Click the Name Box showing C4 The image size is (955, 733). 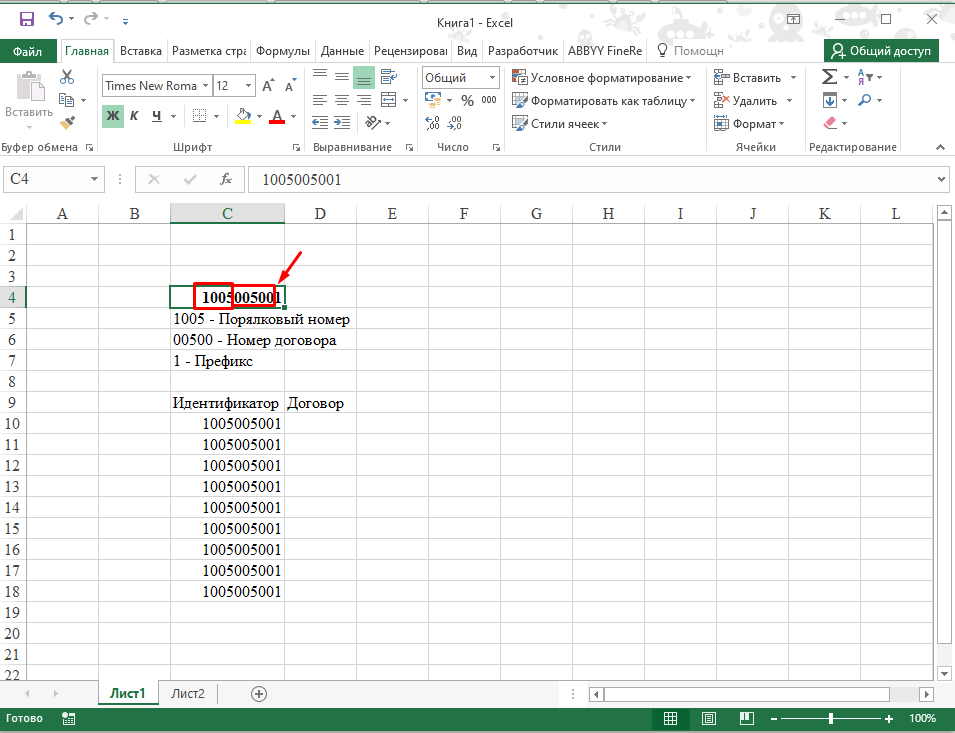[53, 179]
